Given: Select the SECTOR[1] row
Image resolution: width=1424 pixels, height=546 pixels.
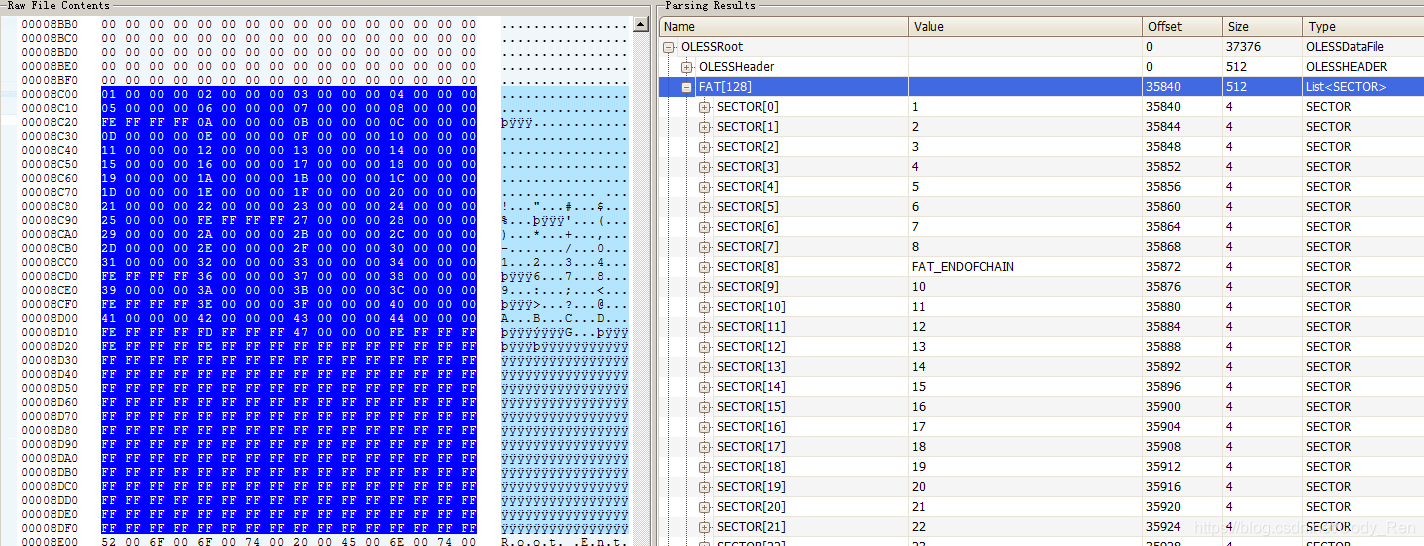Looking at the screenshot, I should coord(1042,127).
